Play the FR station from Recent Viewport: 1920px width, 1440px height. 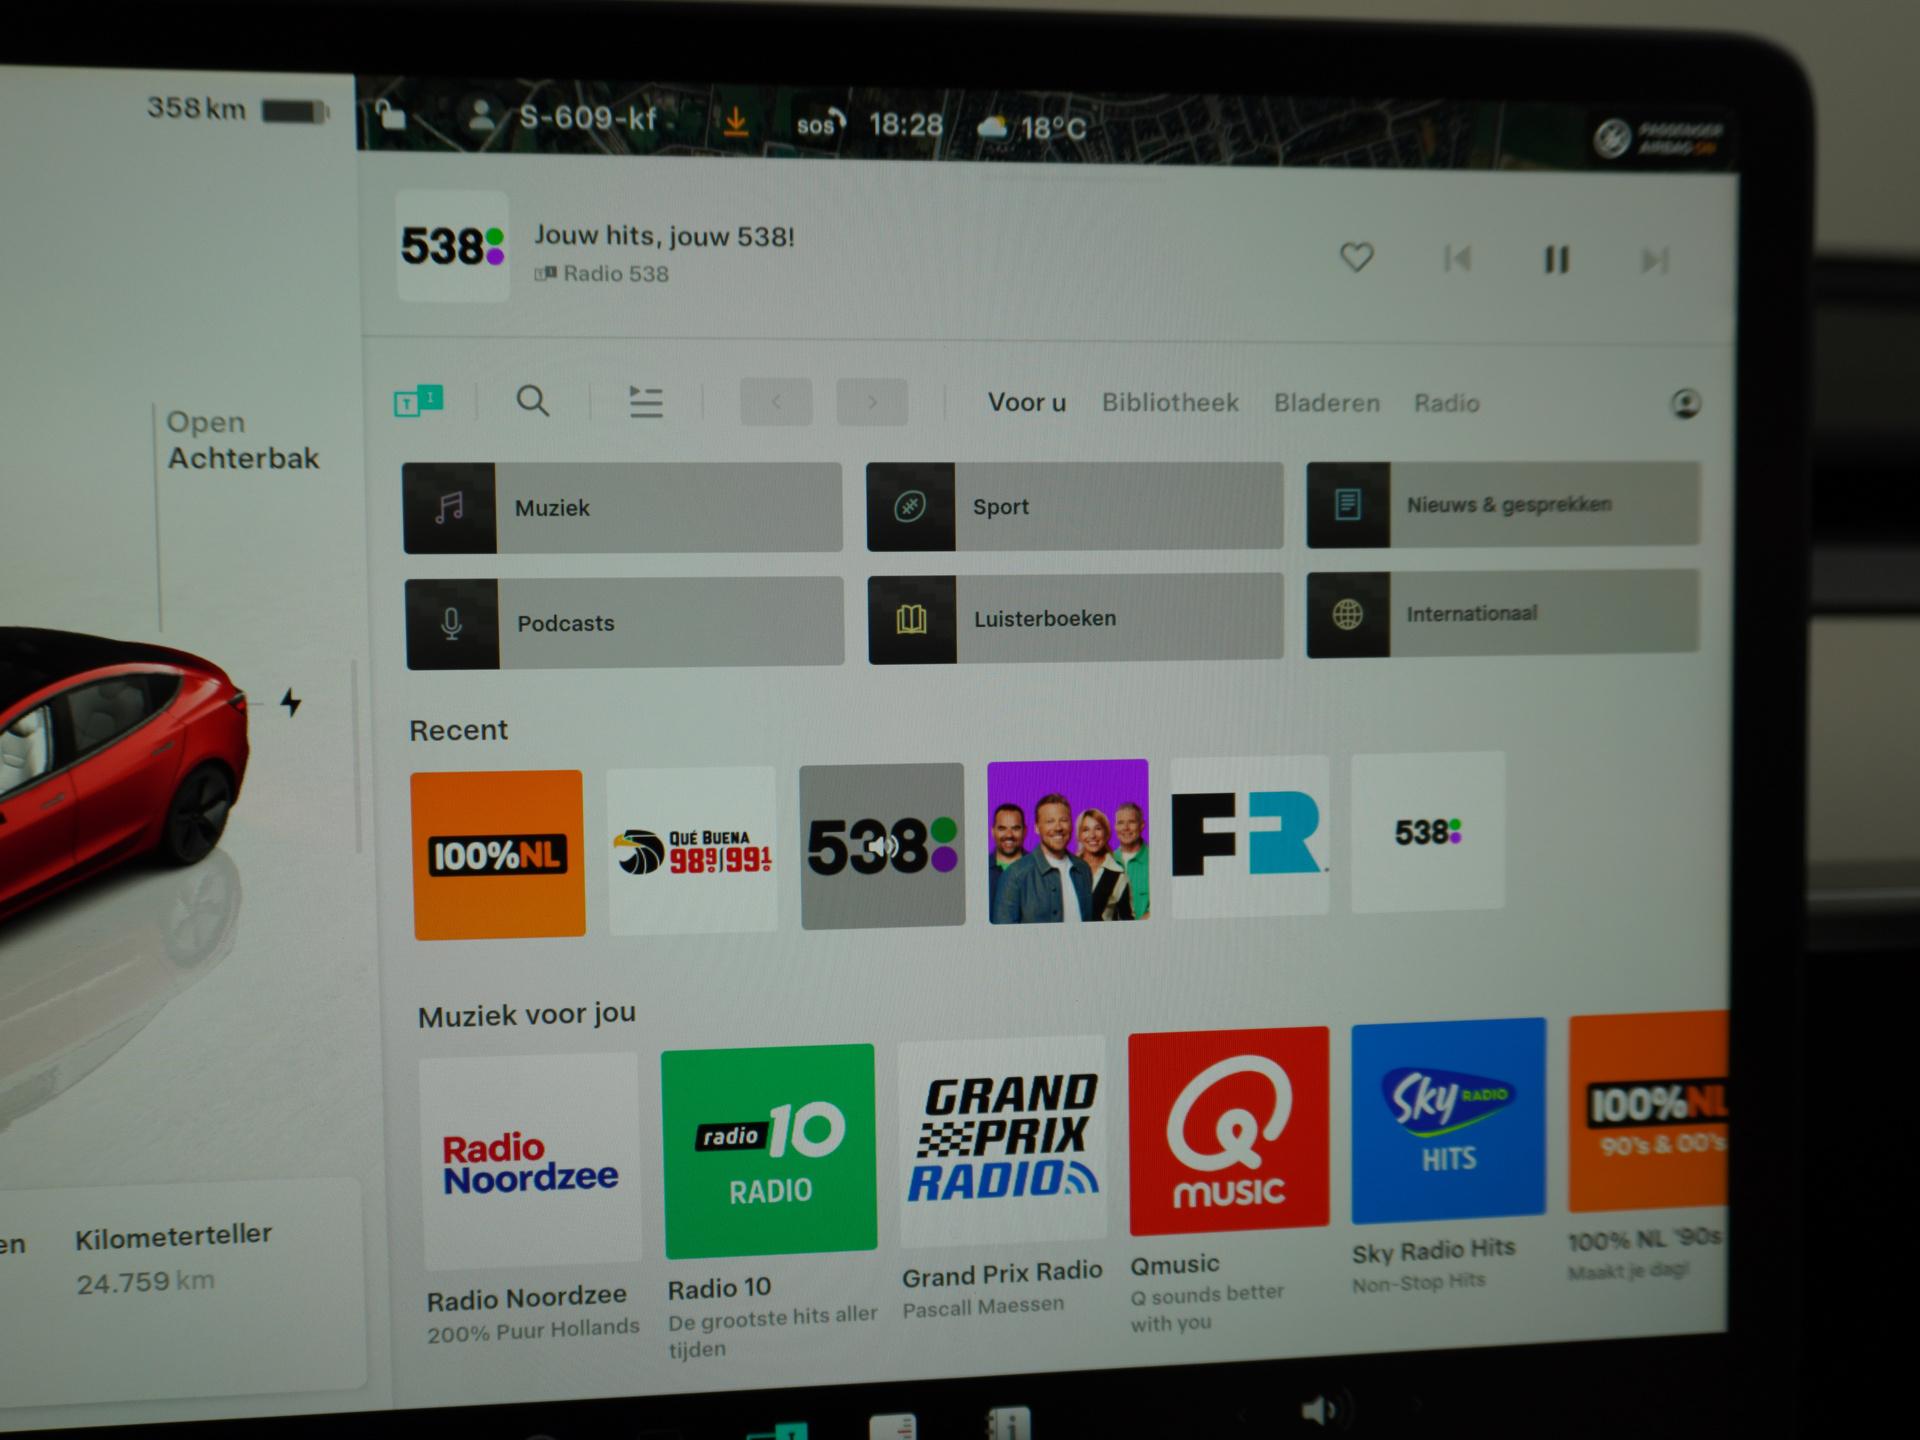pos(1250,836)
